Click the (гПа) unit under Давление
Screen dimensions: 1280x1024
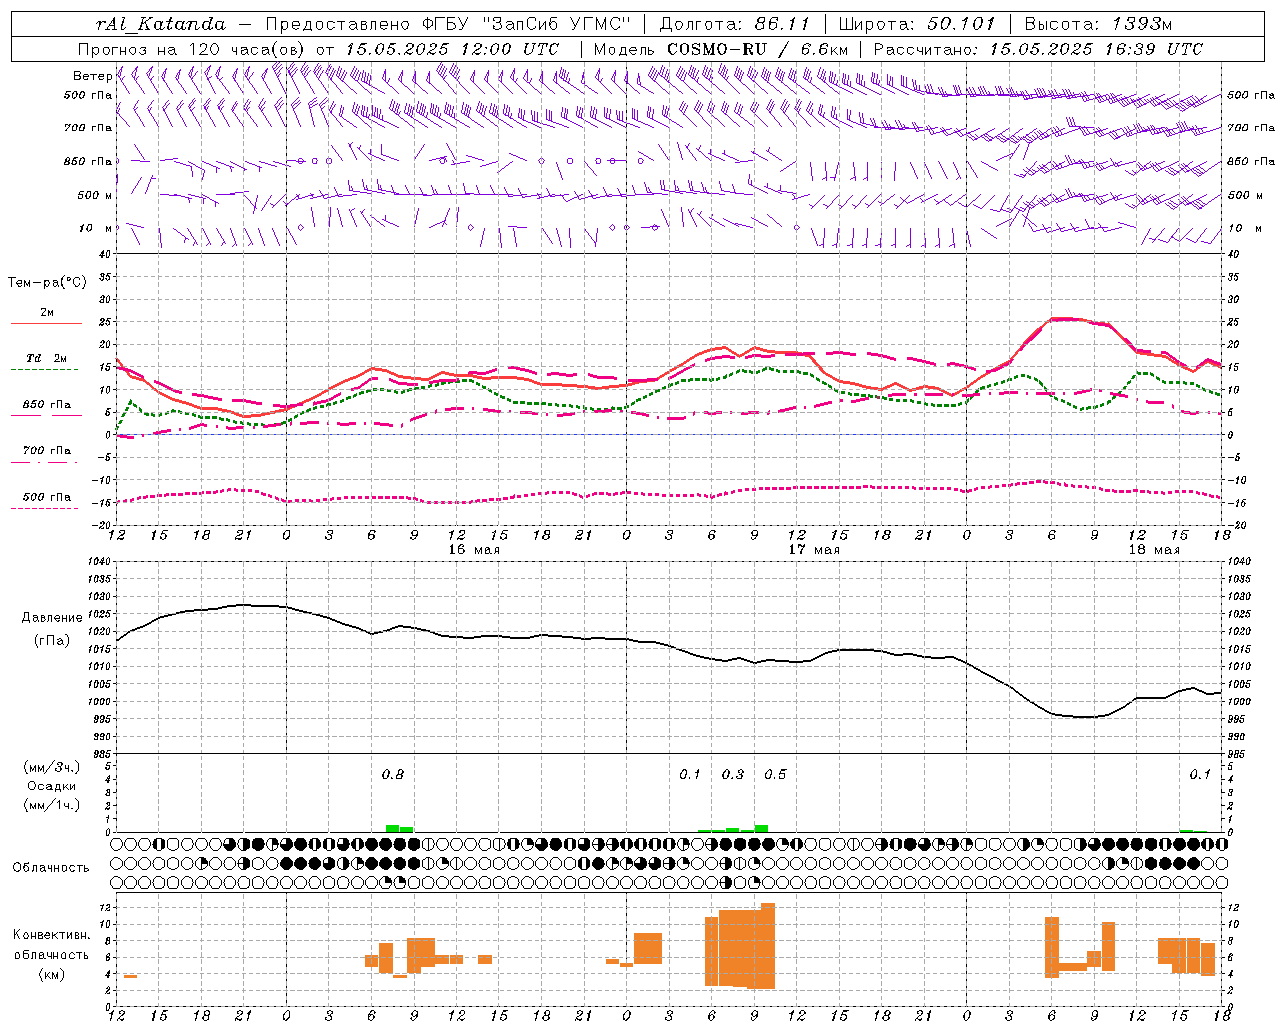coord(52,641)
